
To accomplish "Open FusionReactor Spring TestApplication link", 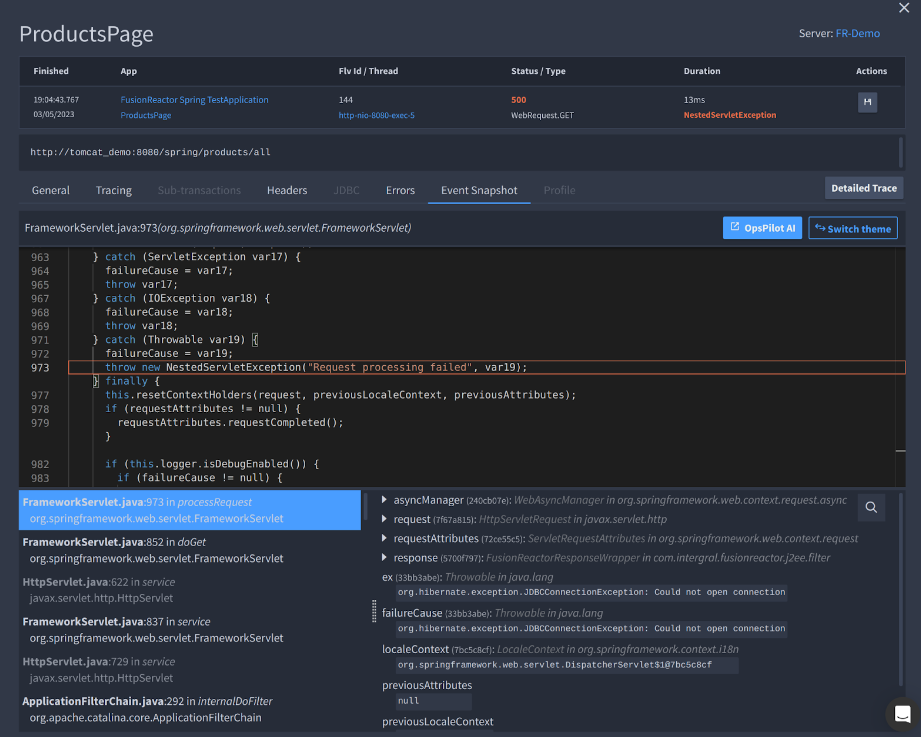I will pos(194,100).
